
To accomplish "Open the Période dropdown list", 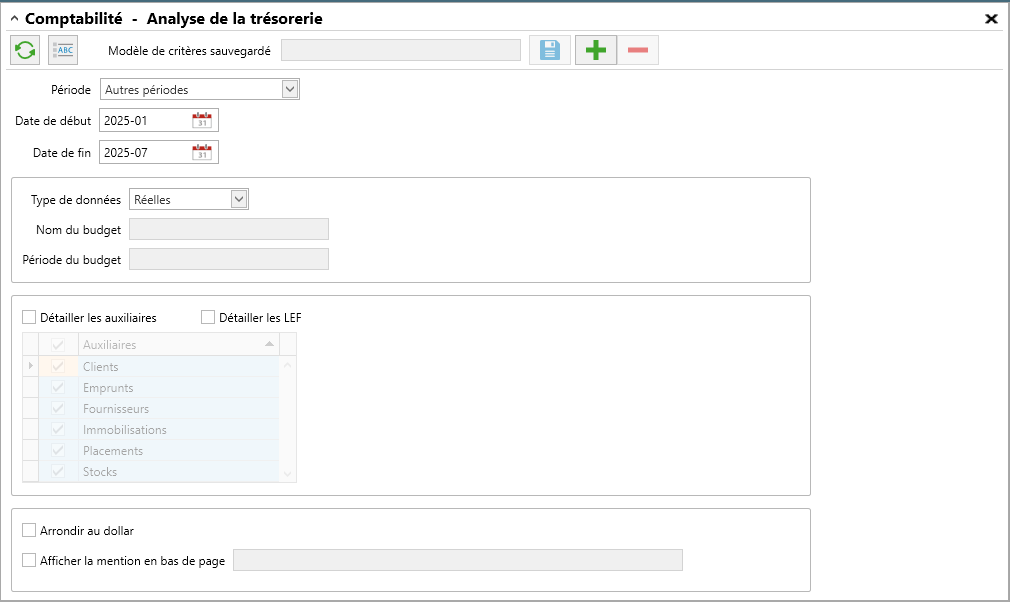I will 290,89.
